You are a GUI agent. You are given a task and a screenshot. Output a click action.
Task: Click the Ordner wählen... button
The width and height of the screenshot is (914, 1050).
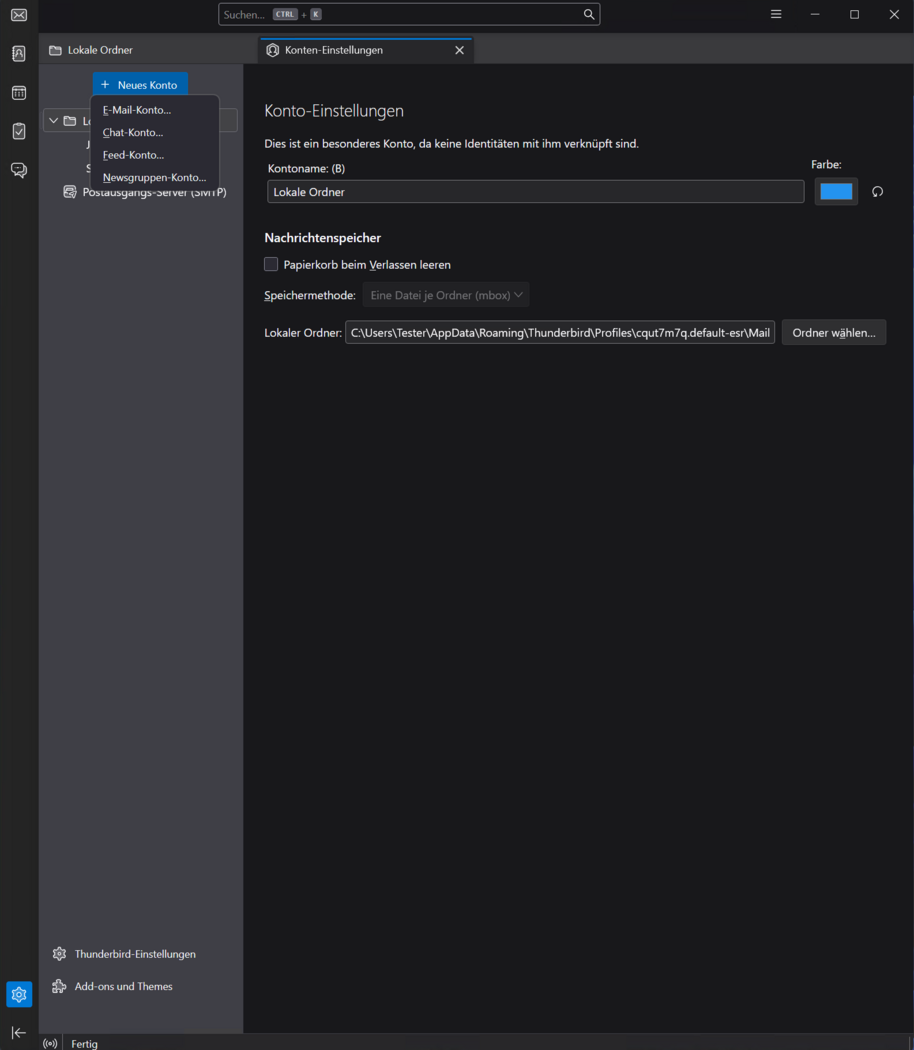[x=834, y=333]
